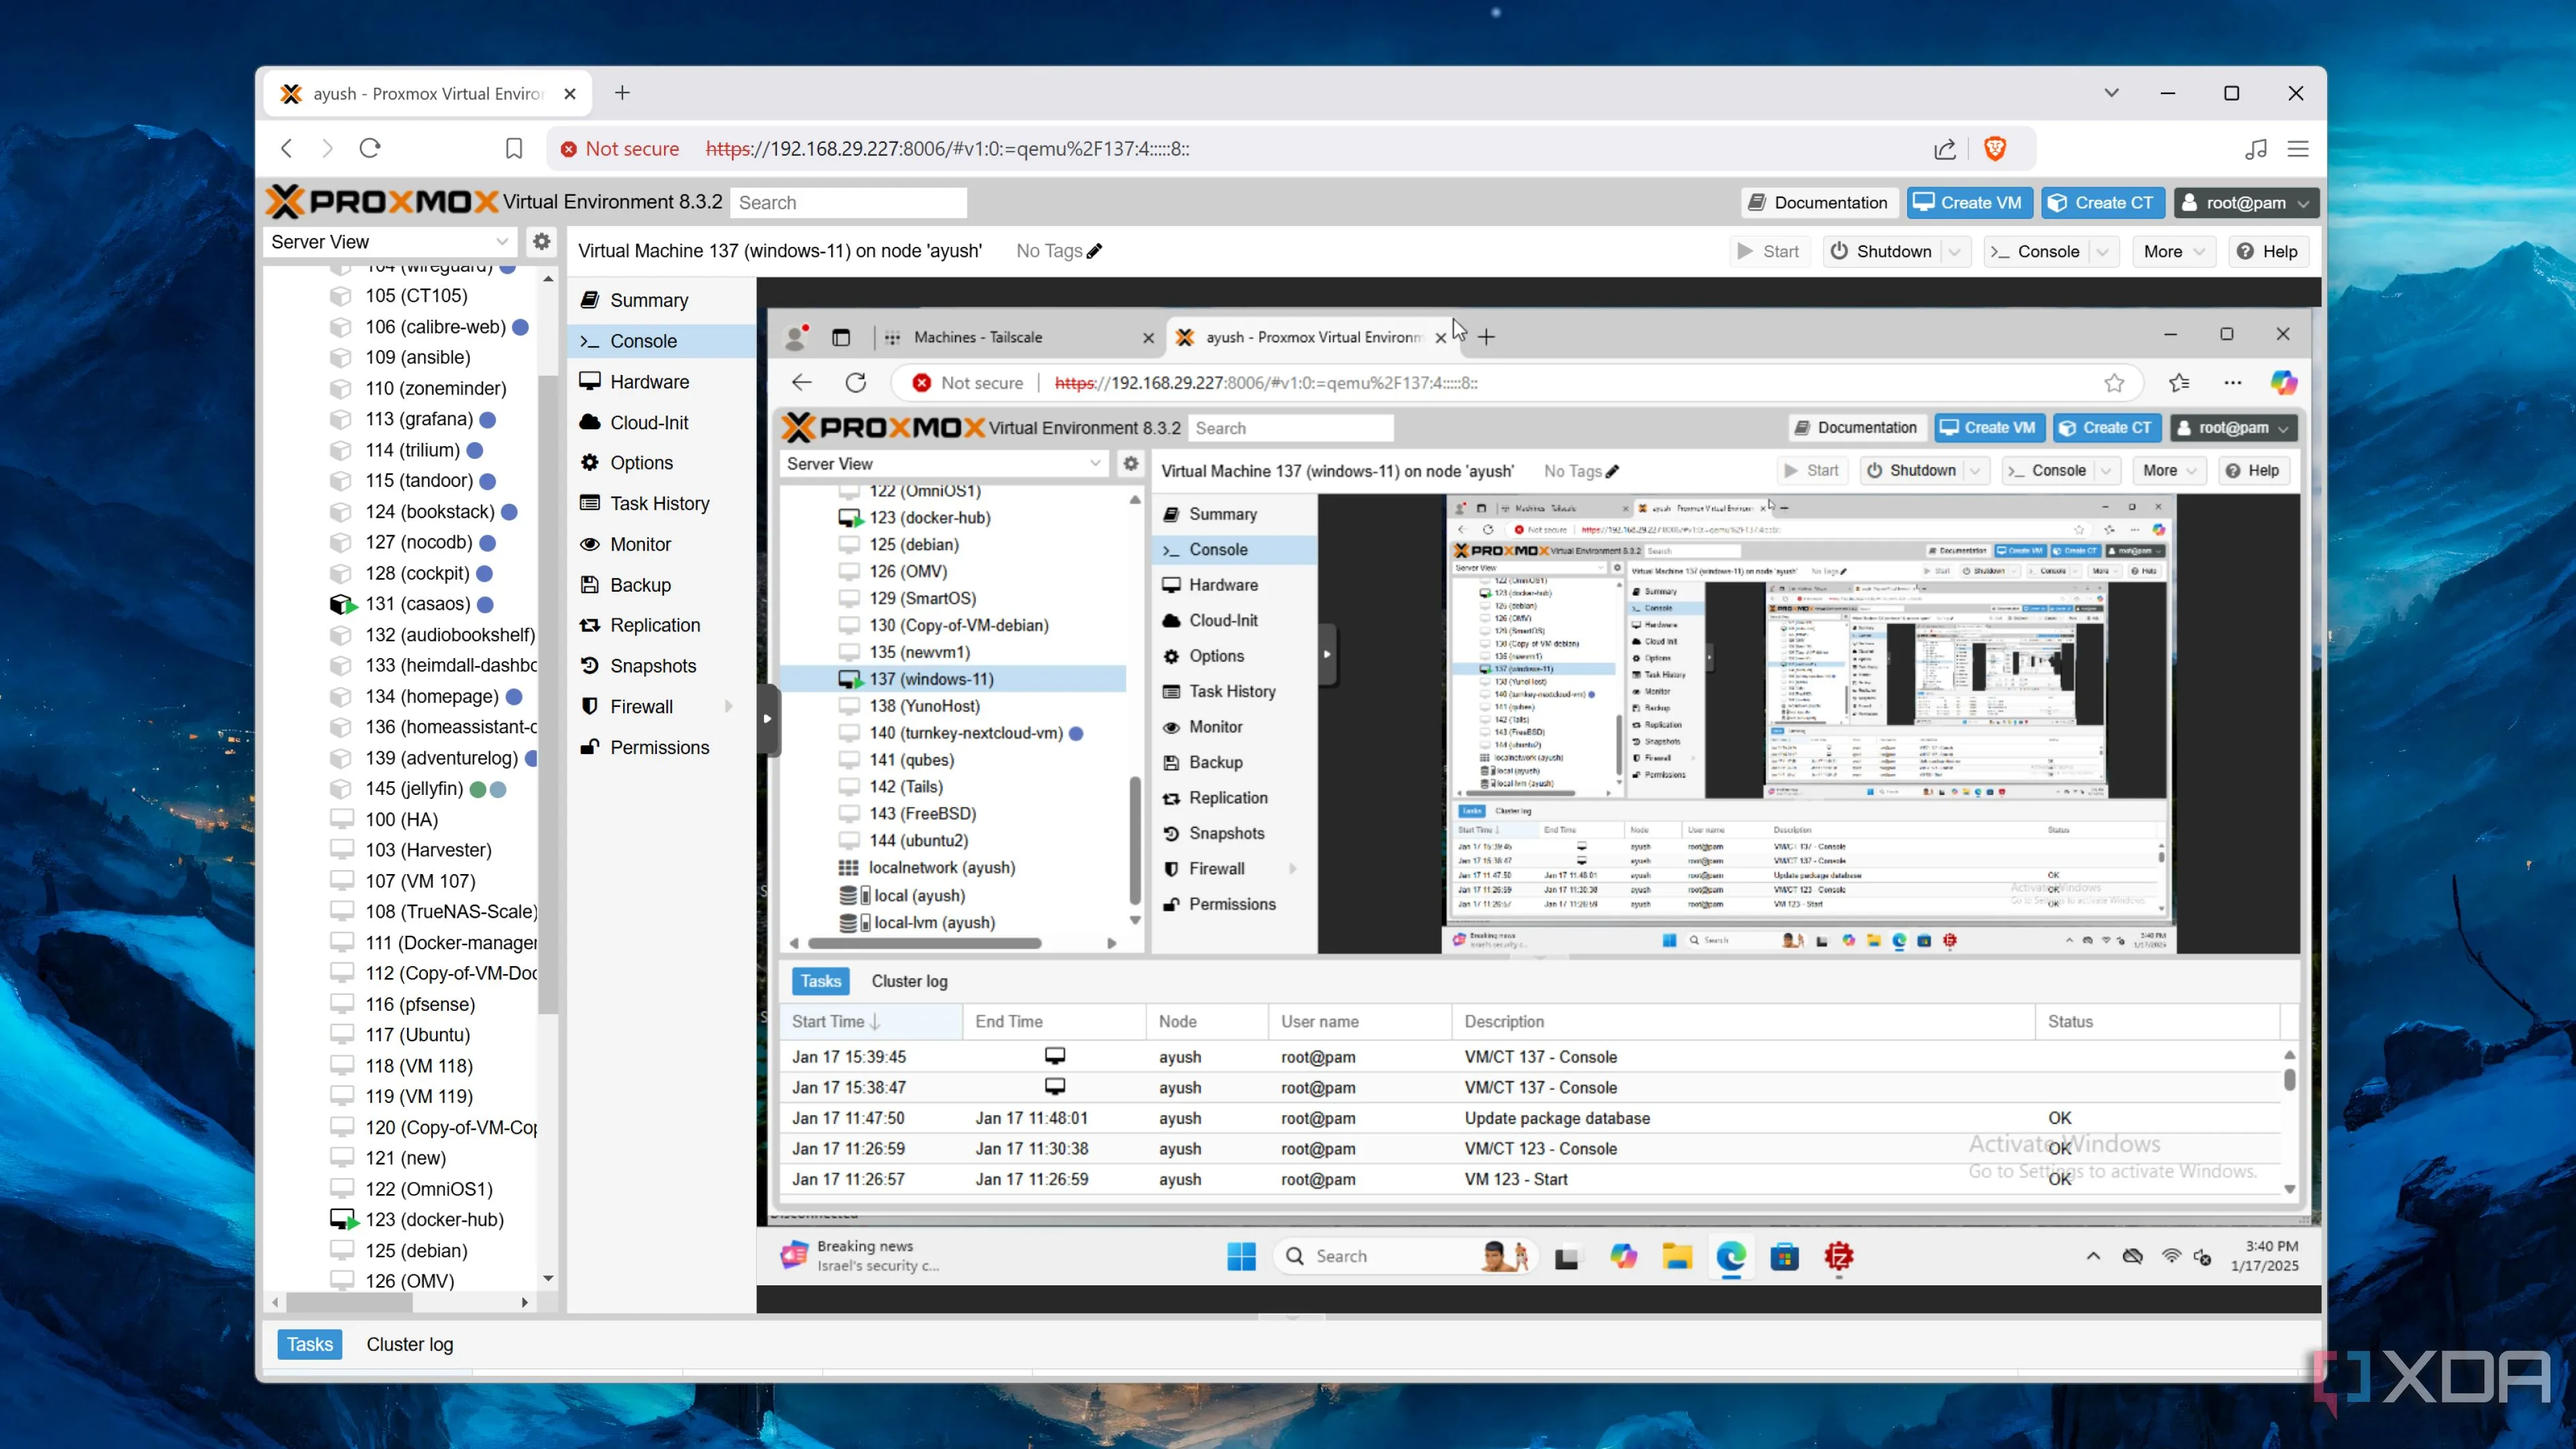2576x1449 pixels.
Task: Click the Copilot icon in the inner Edge toolbar
Action: tap(2283, 383)
